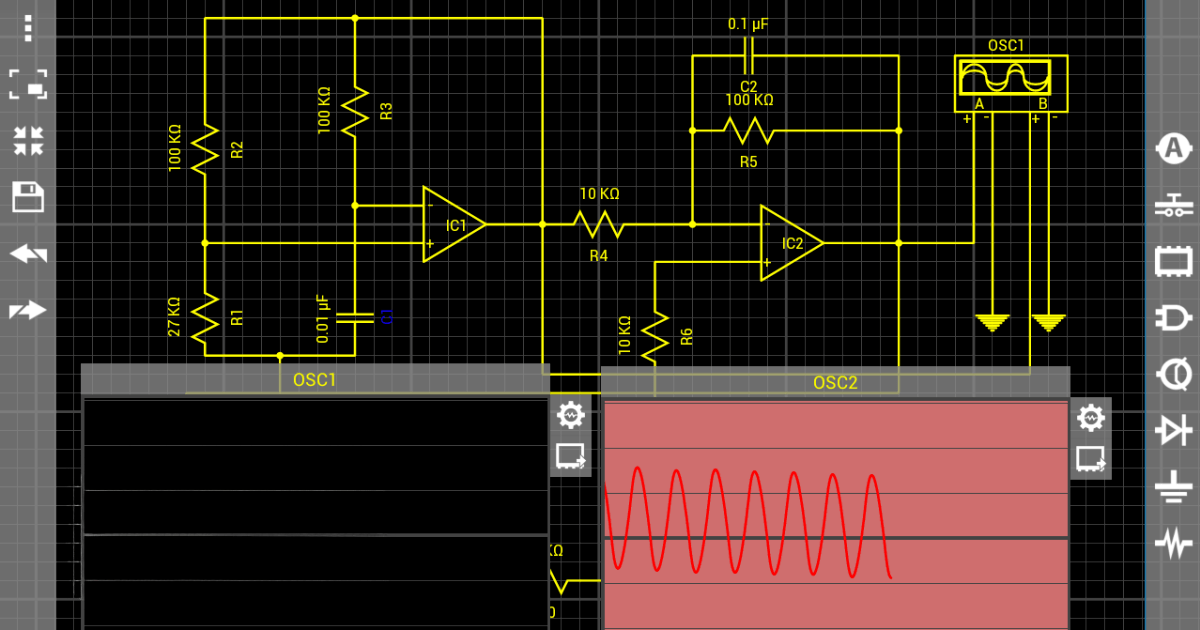Click the OSC2 panel export icon
Screen dimensions: 1200x630
[x=1090, y=459]
